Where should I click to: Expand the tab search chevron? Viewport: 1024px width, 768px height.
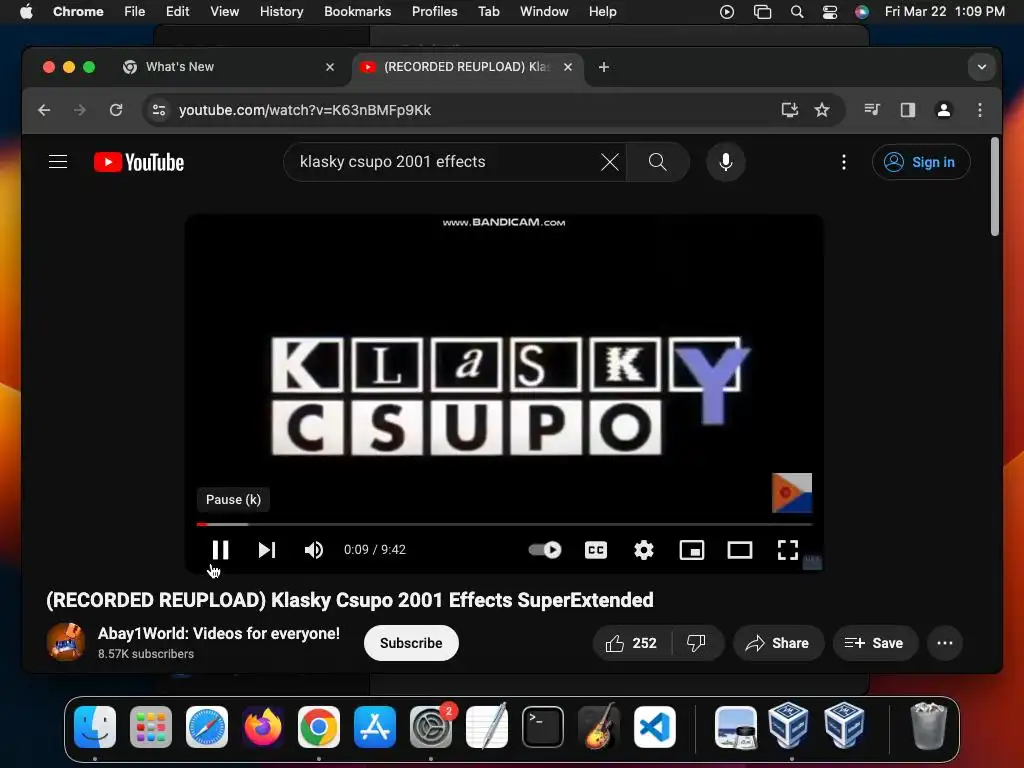(982, 67)
